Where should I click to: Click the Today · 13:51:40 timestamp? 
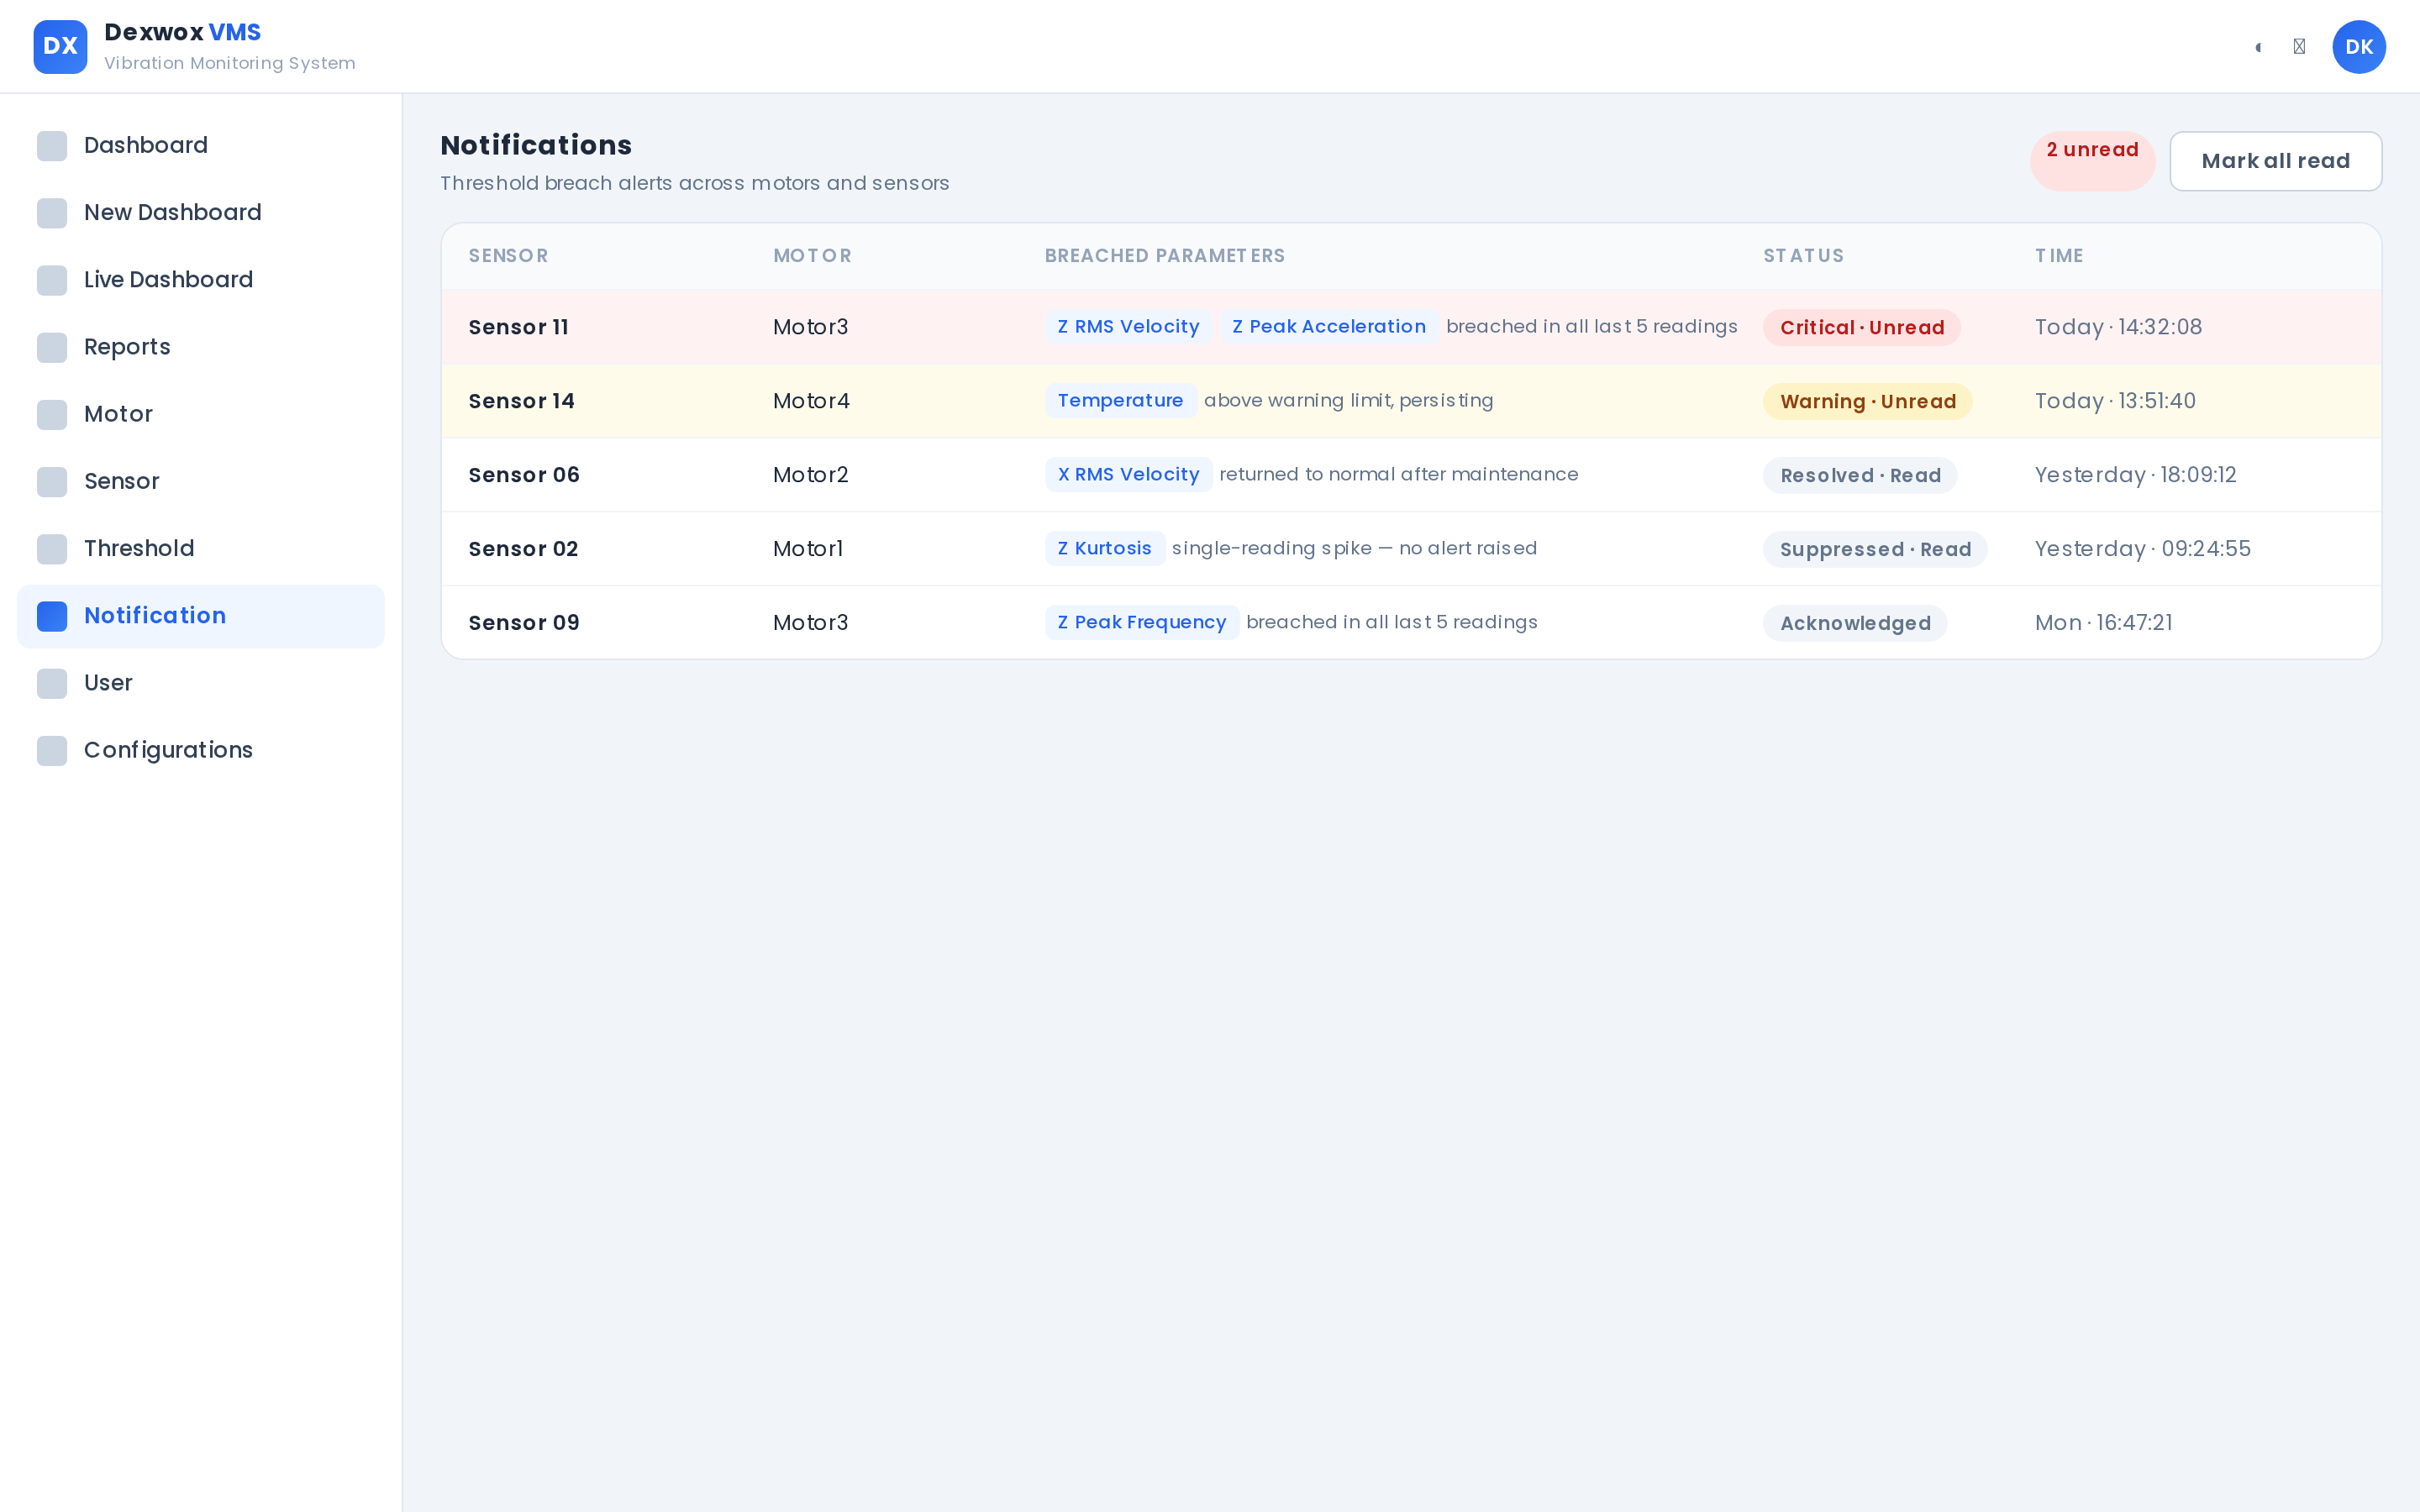[x=2115, y=401]
